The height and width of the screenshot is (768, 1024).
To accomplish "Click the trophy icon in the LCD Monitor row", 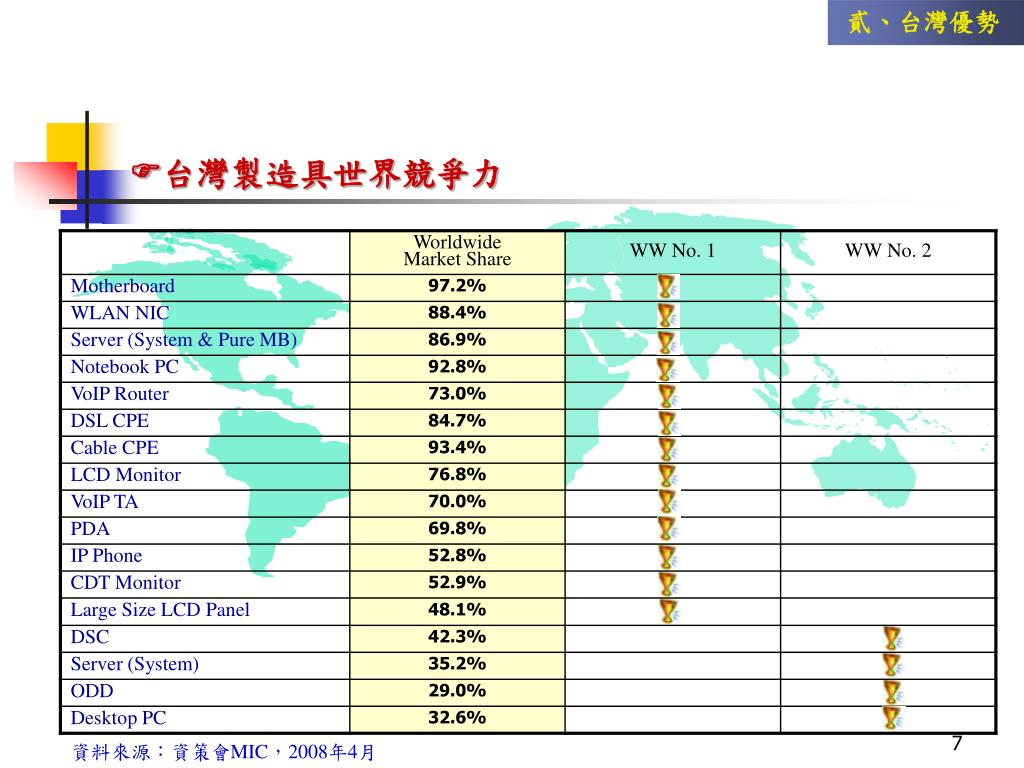I will pyautogui.click(x=667, y=475).
